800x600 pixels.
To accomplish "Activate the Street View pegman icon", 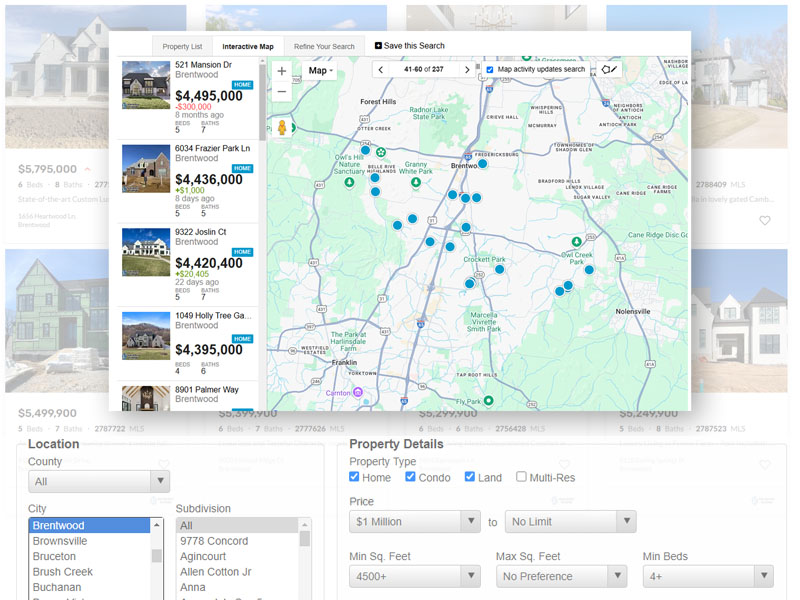I will (282, 127).
